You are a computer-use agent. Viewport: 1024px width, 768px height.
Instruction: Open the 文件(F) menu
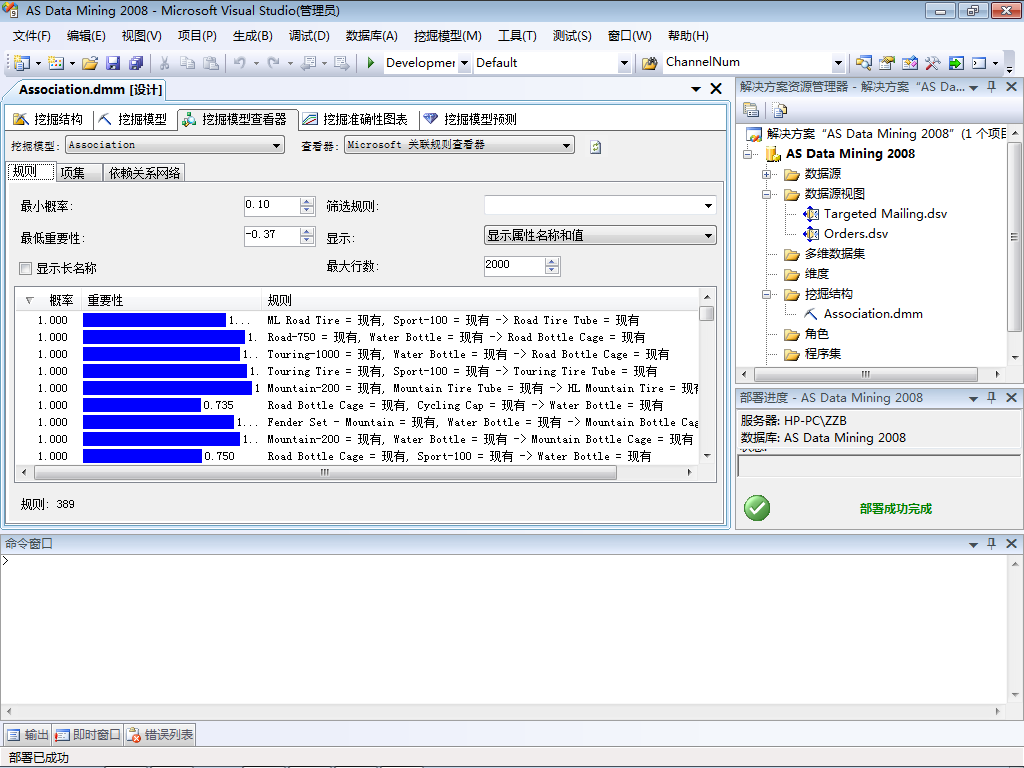click(x=31, y=36)
